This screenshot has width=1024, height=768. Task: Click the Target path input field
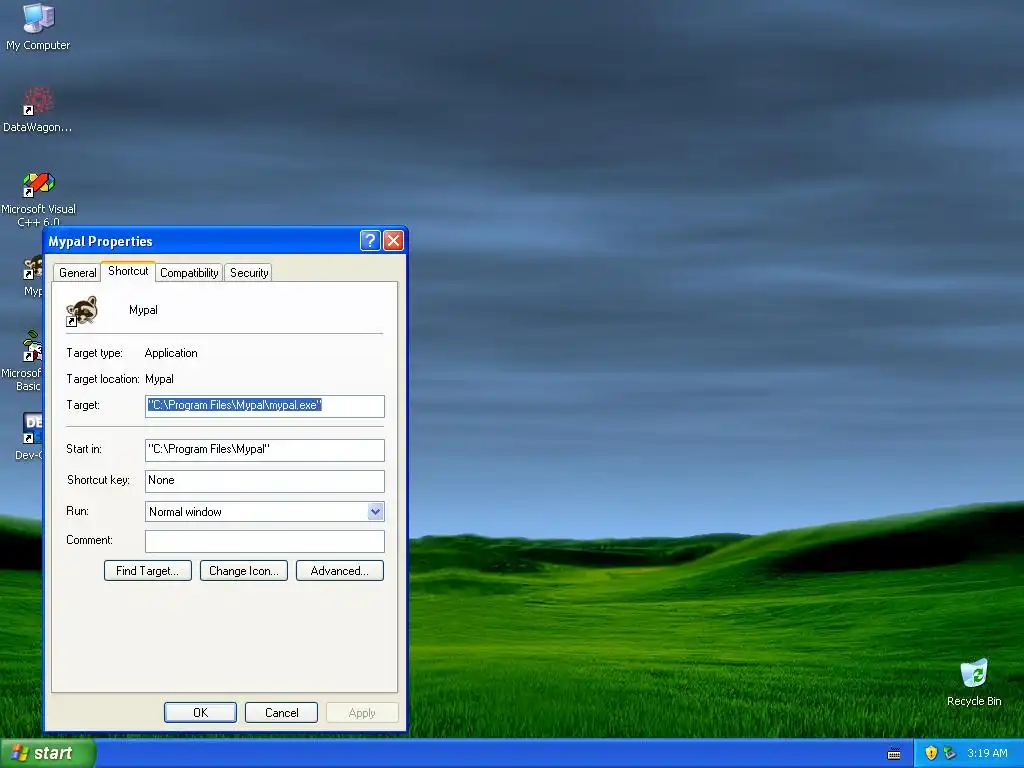click(x=264, y=406)
